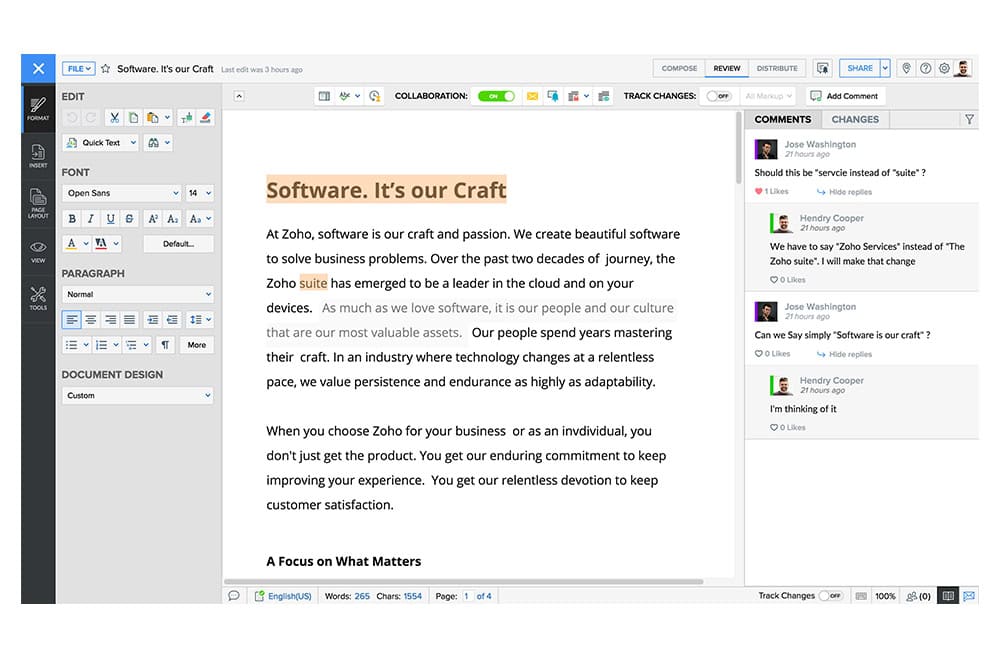Click the increase indent icon
The width and height of the screenshot is (1000, 658).
tap(153, 319)
